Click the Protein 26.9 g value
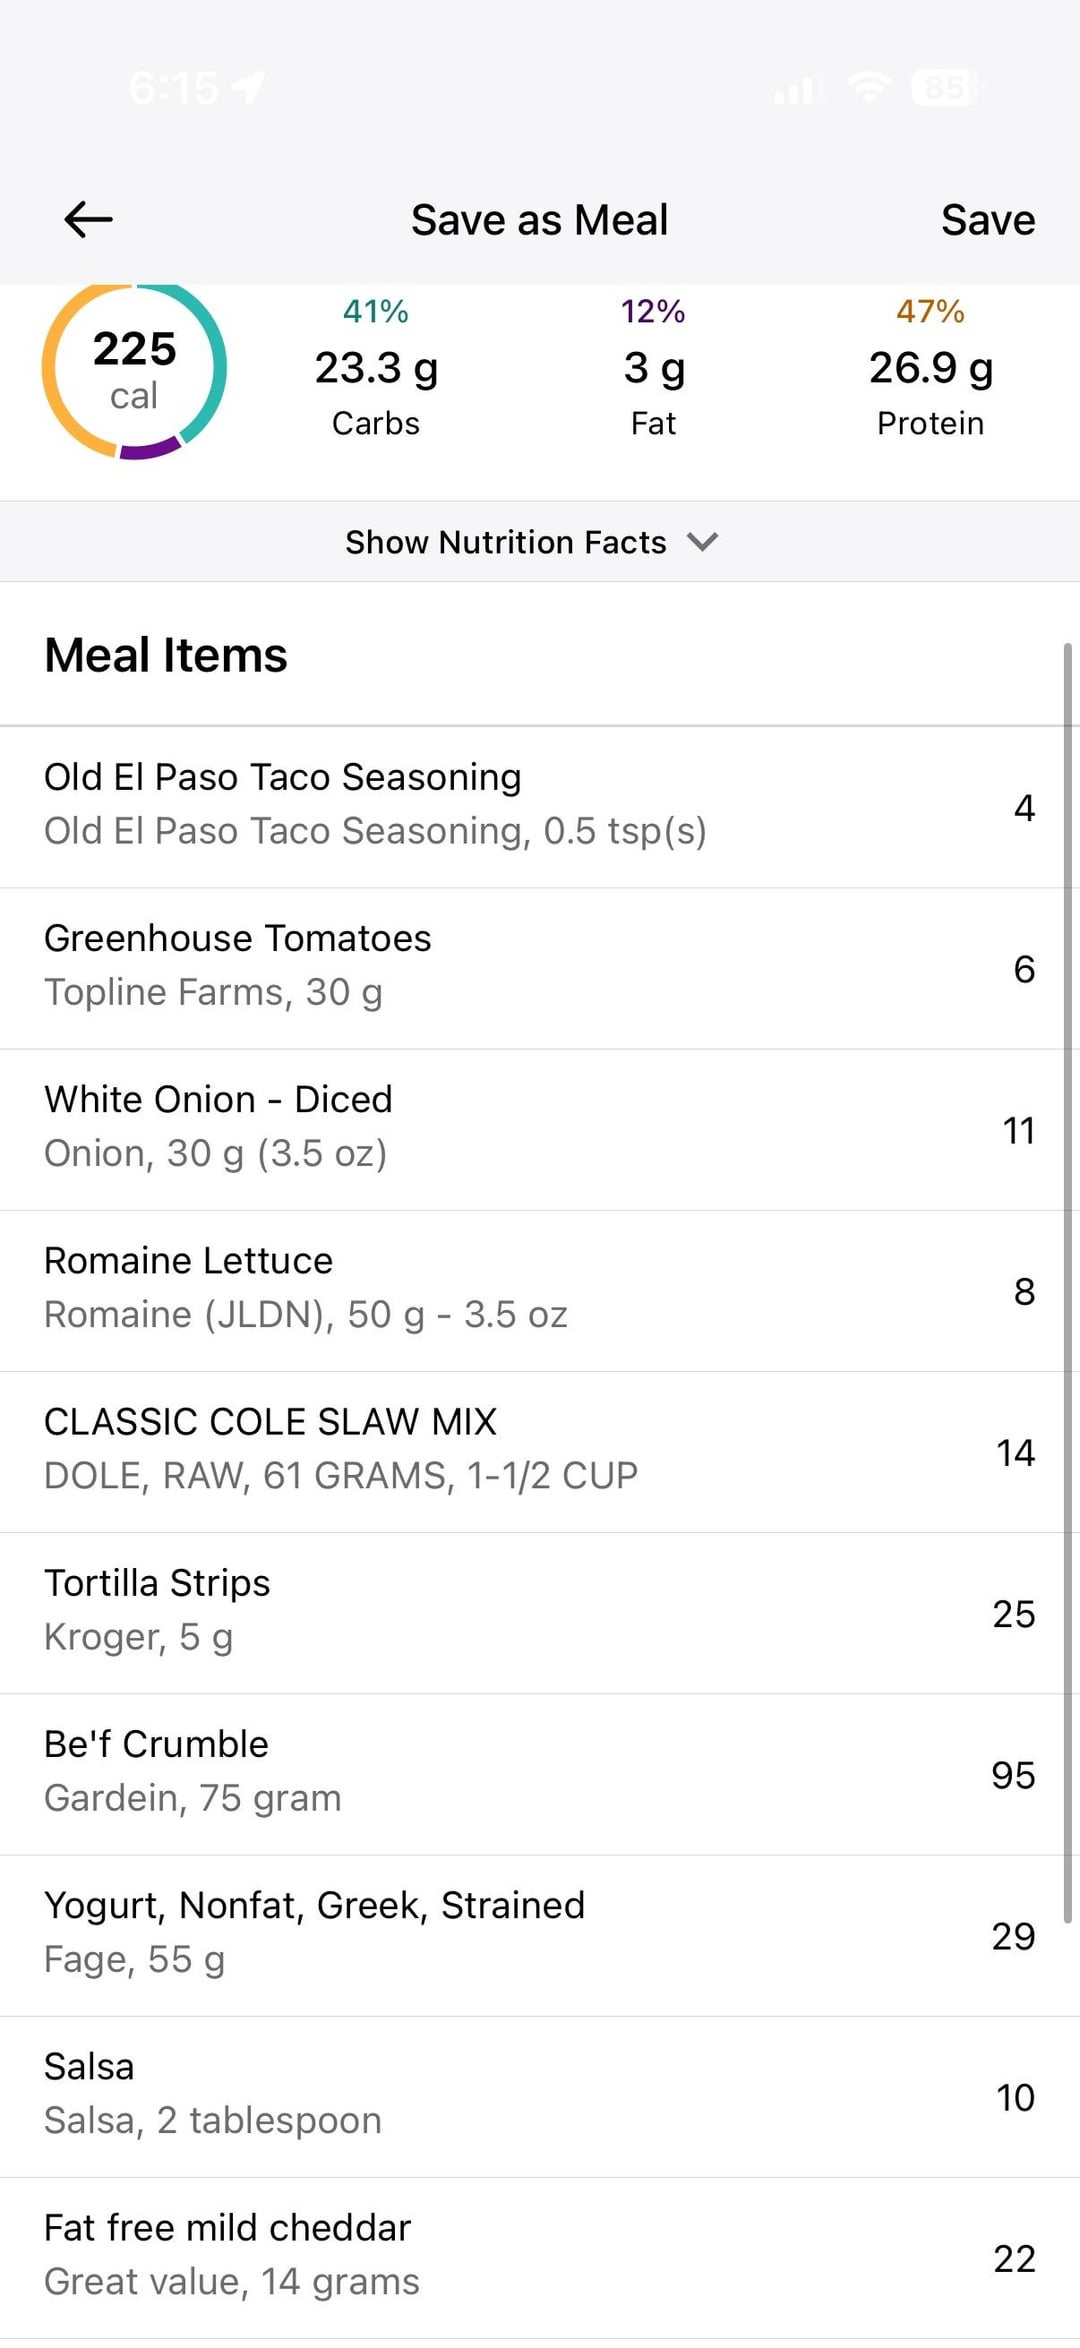Screen dimensions: 1080x2348 click(930, 369)
